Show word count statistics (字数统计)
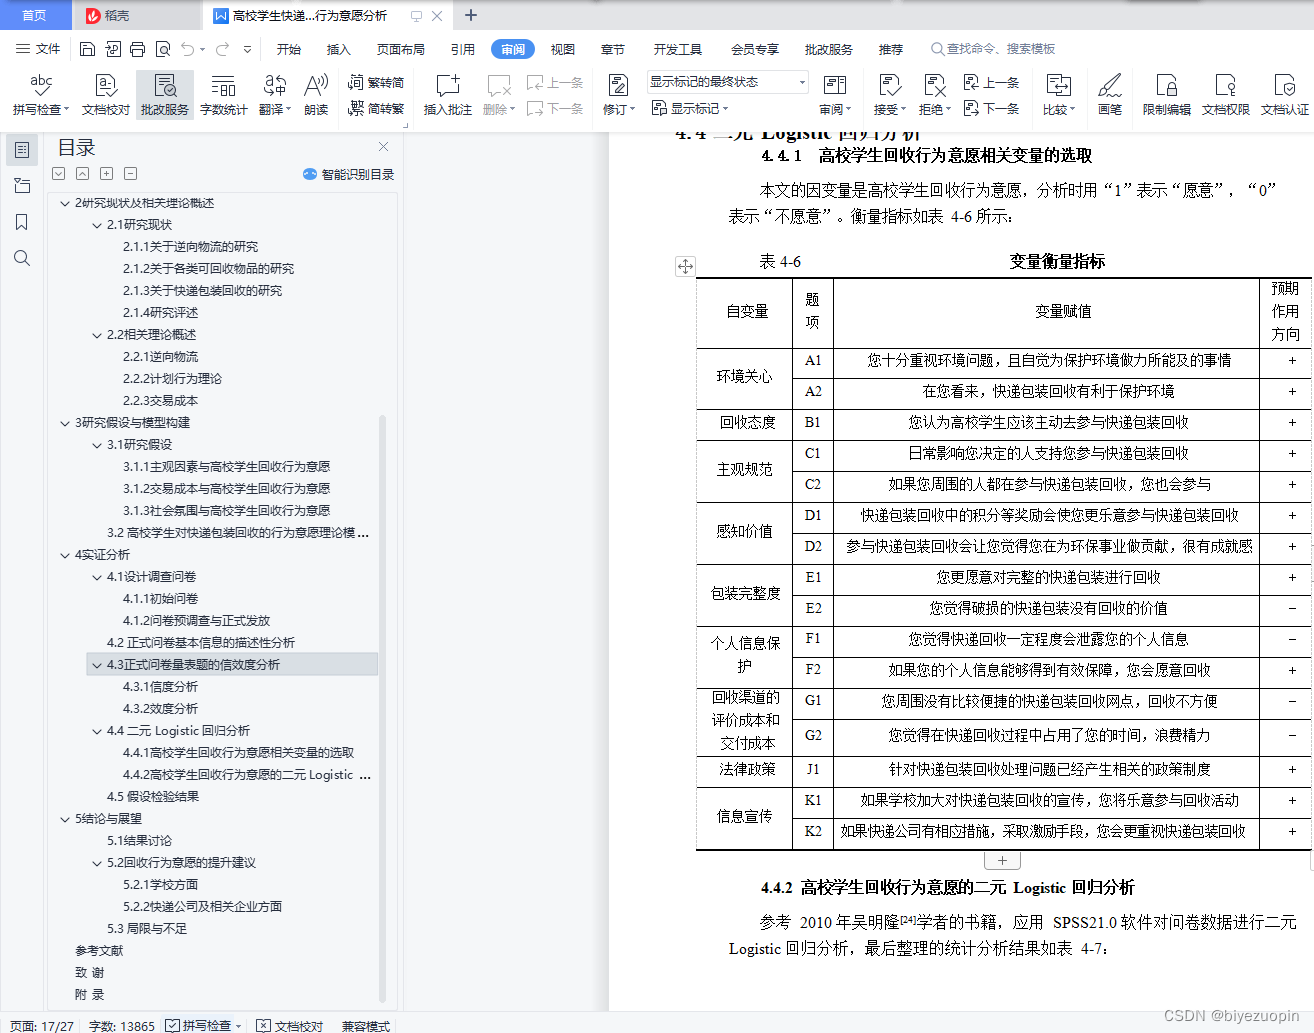This screenshot has width=1314, height=1033. [x=223, y=94]
